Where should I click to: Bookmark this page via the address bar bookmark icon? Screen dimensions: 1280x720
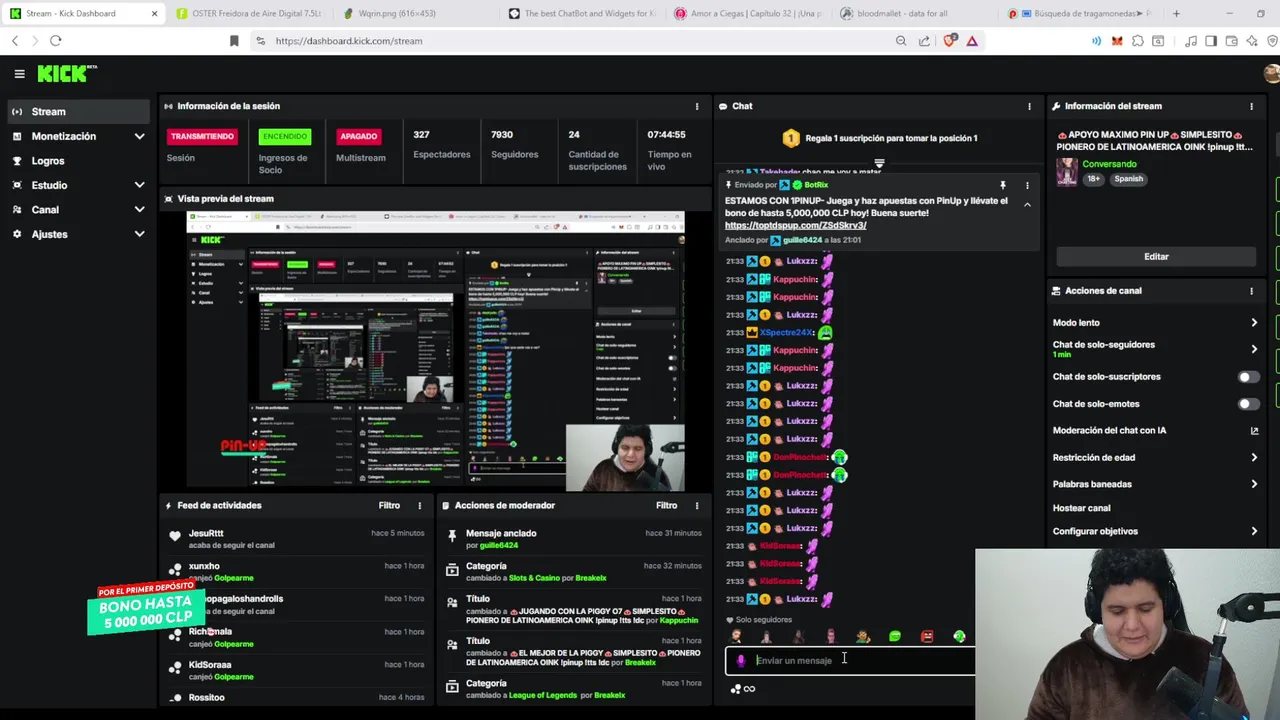(234, 41)
